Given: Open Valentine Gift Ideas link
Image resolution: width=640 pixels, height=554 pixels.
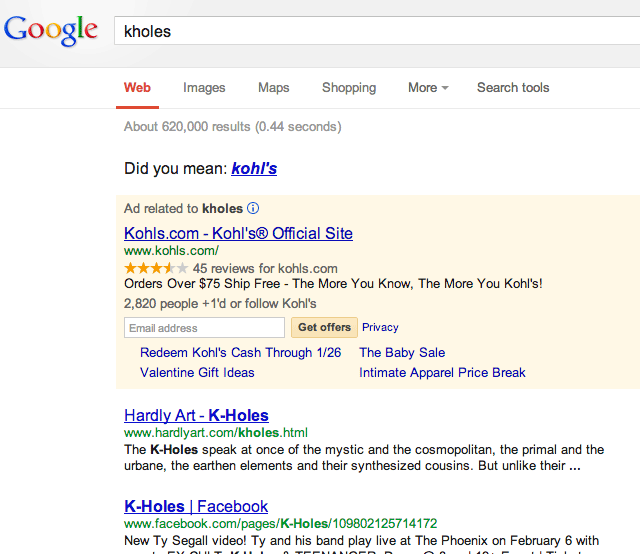Looking at the screenshot, I should tap(197, 372).
